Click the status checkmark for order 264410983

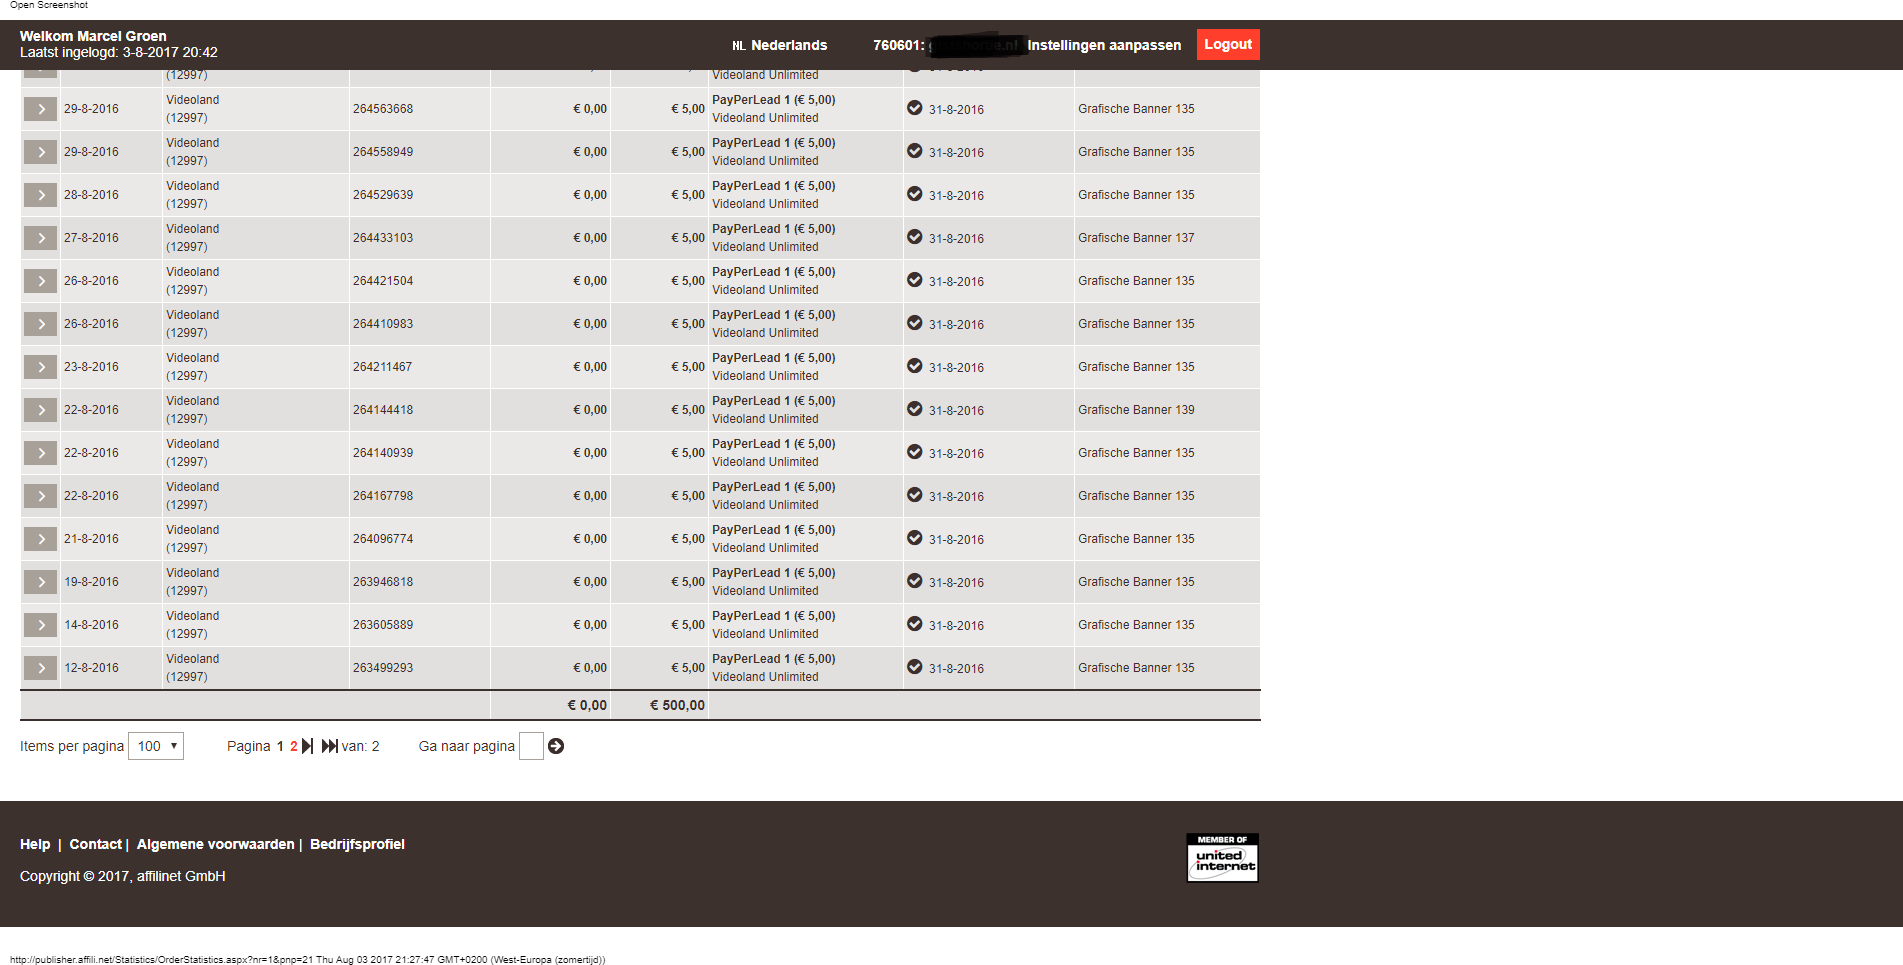(915, 323)
